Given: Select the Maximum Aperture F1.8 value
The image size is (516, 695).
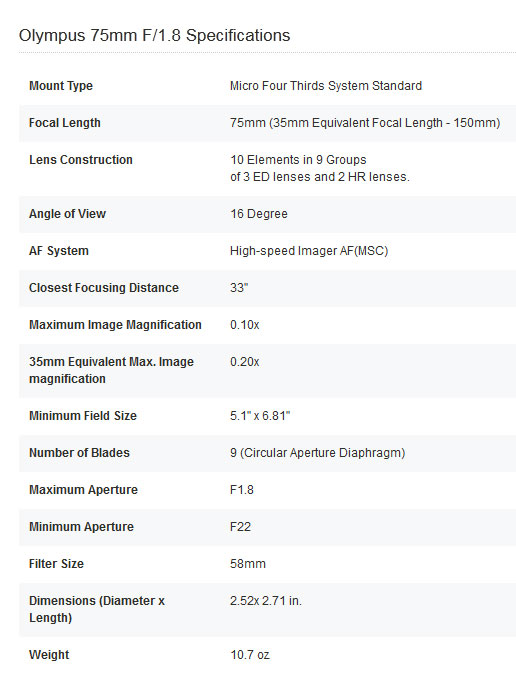Looking at the screenshot, I should pyautogui.click(x=242, y=490).
